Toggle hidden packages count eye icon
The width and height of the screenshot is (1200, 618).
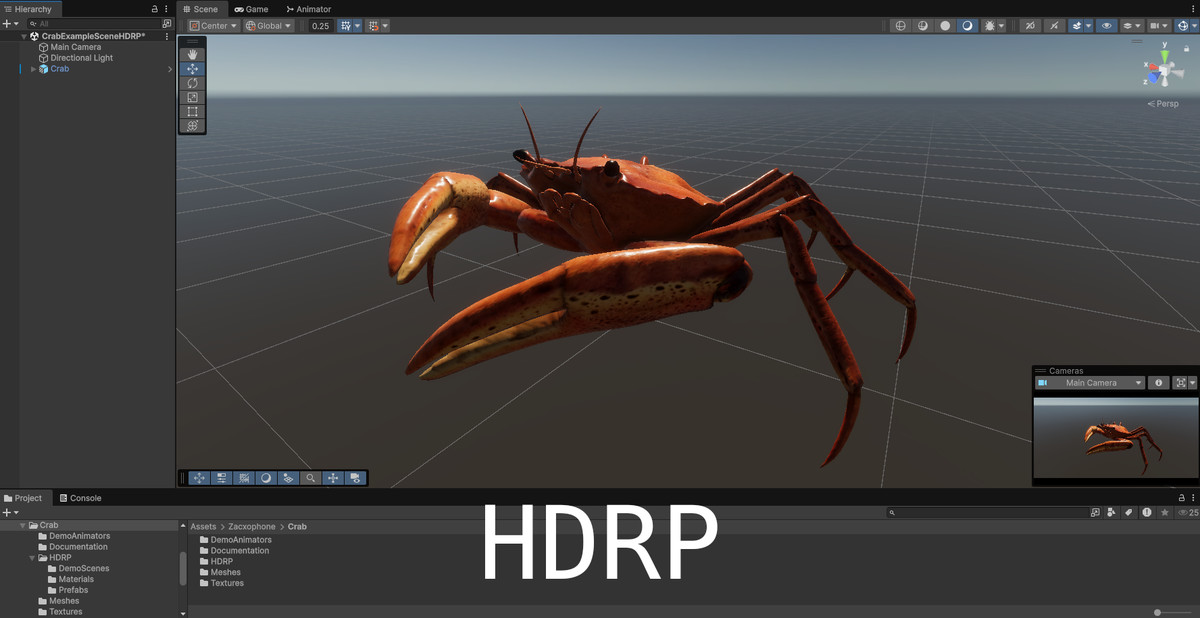pyautogui.click(x=1188, y=512)
